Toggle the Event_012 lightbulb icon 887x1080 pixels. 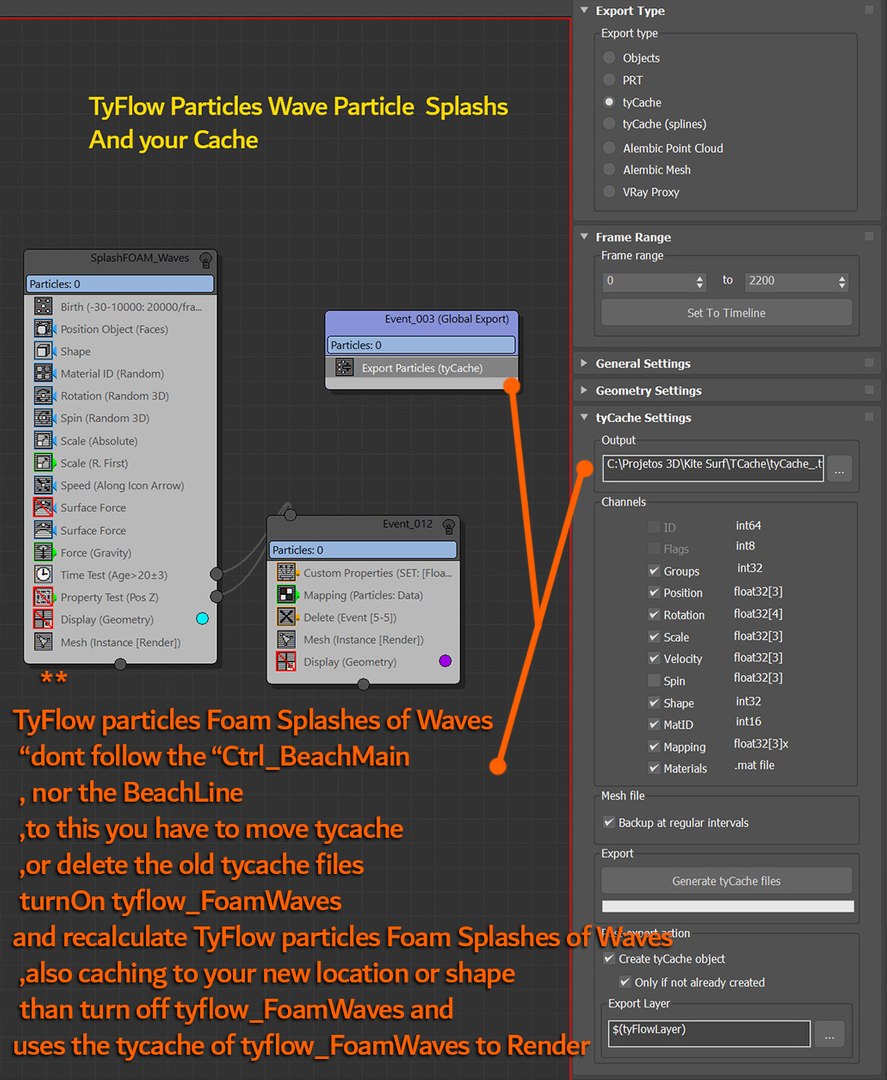point(449,526)
